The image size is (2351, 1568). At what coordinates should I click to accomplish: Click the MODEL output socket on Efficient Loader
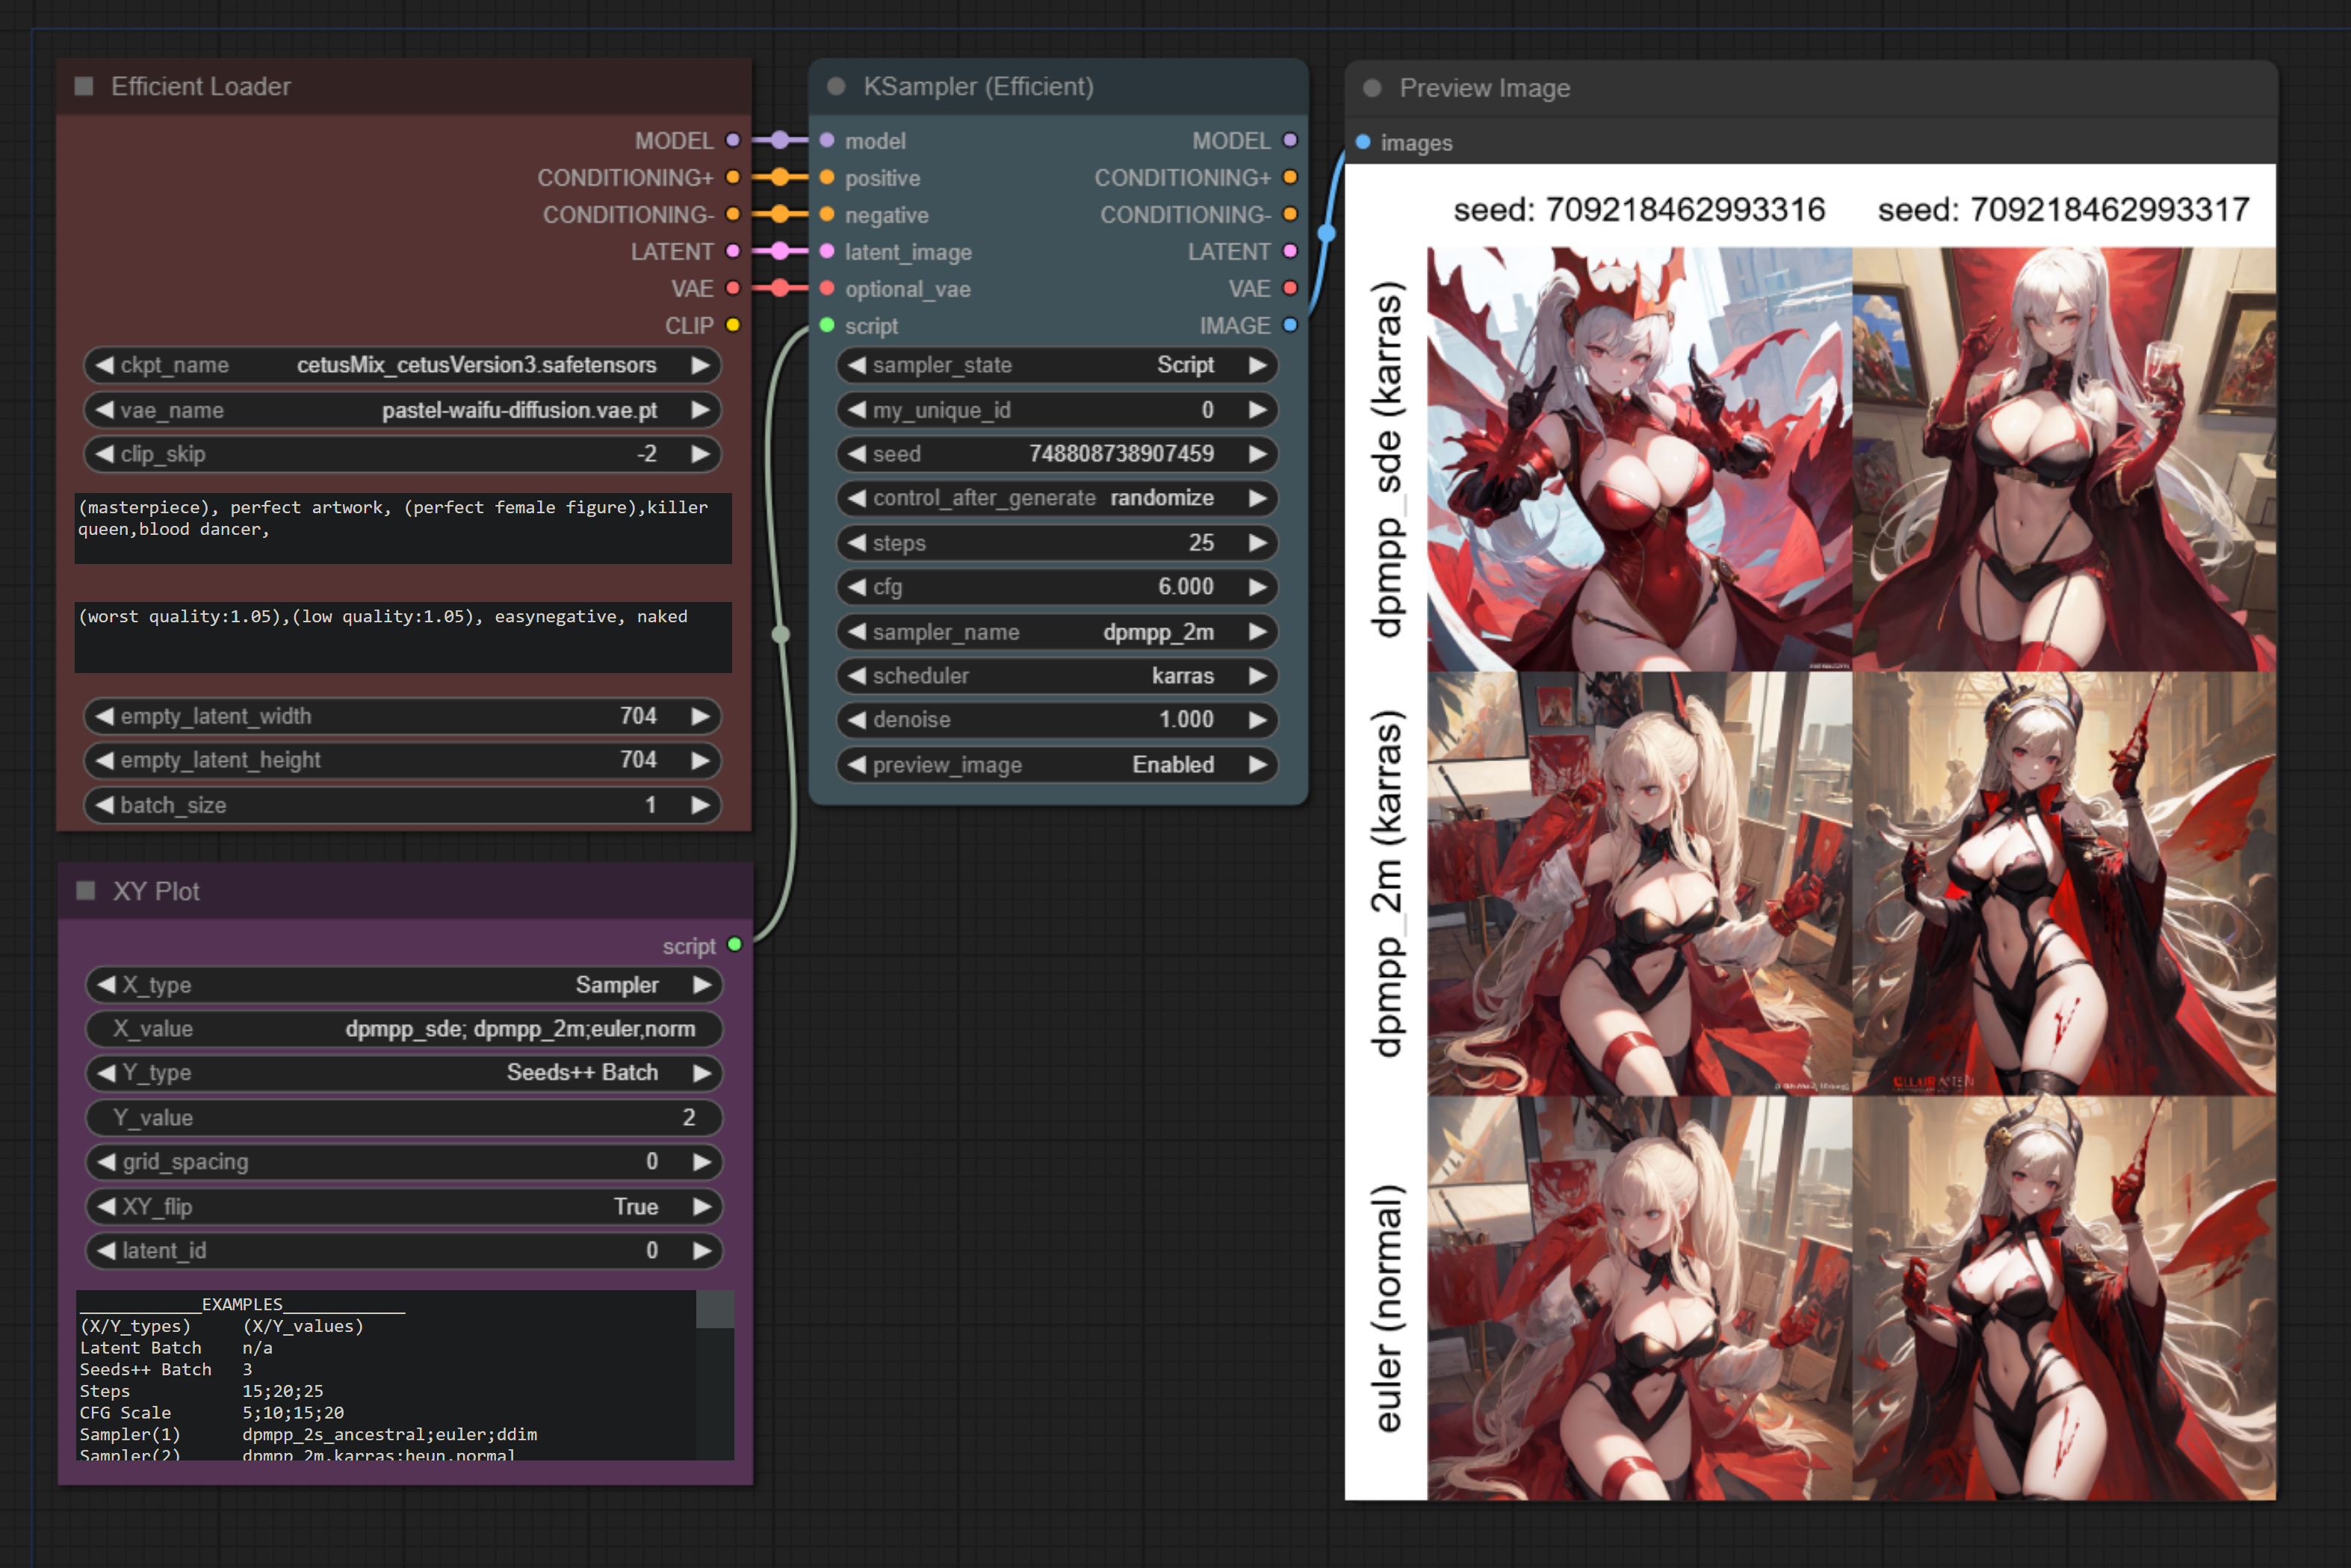(x=733, y=140)
